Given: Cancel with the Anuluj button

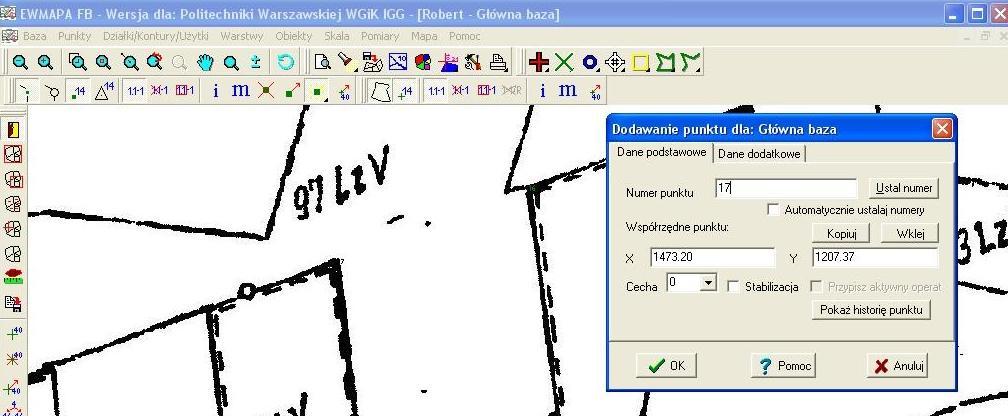Looking at the screenshot, I should click(x=897, y=366).
